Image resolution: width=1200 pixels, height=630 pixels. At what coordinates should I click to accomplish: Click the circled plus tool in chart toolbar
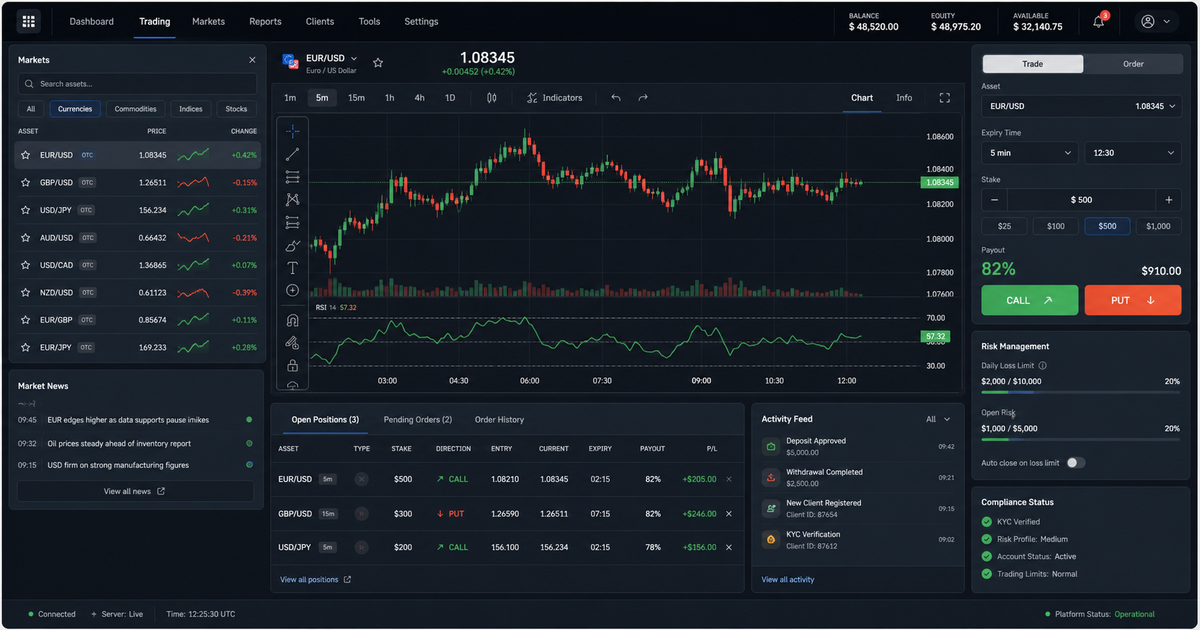coord(293,290)
